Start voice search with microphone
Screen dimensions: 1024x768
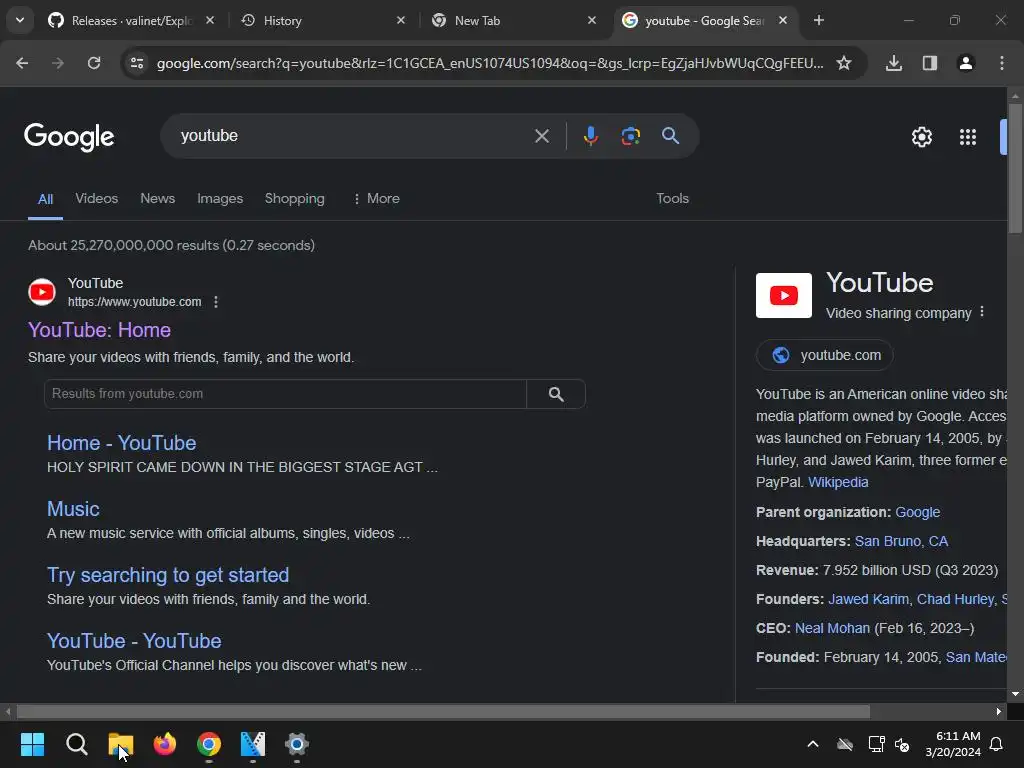(x=590, y=136)
